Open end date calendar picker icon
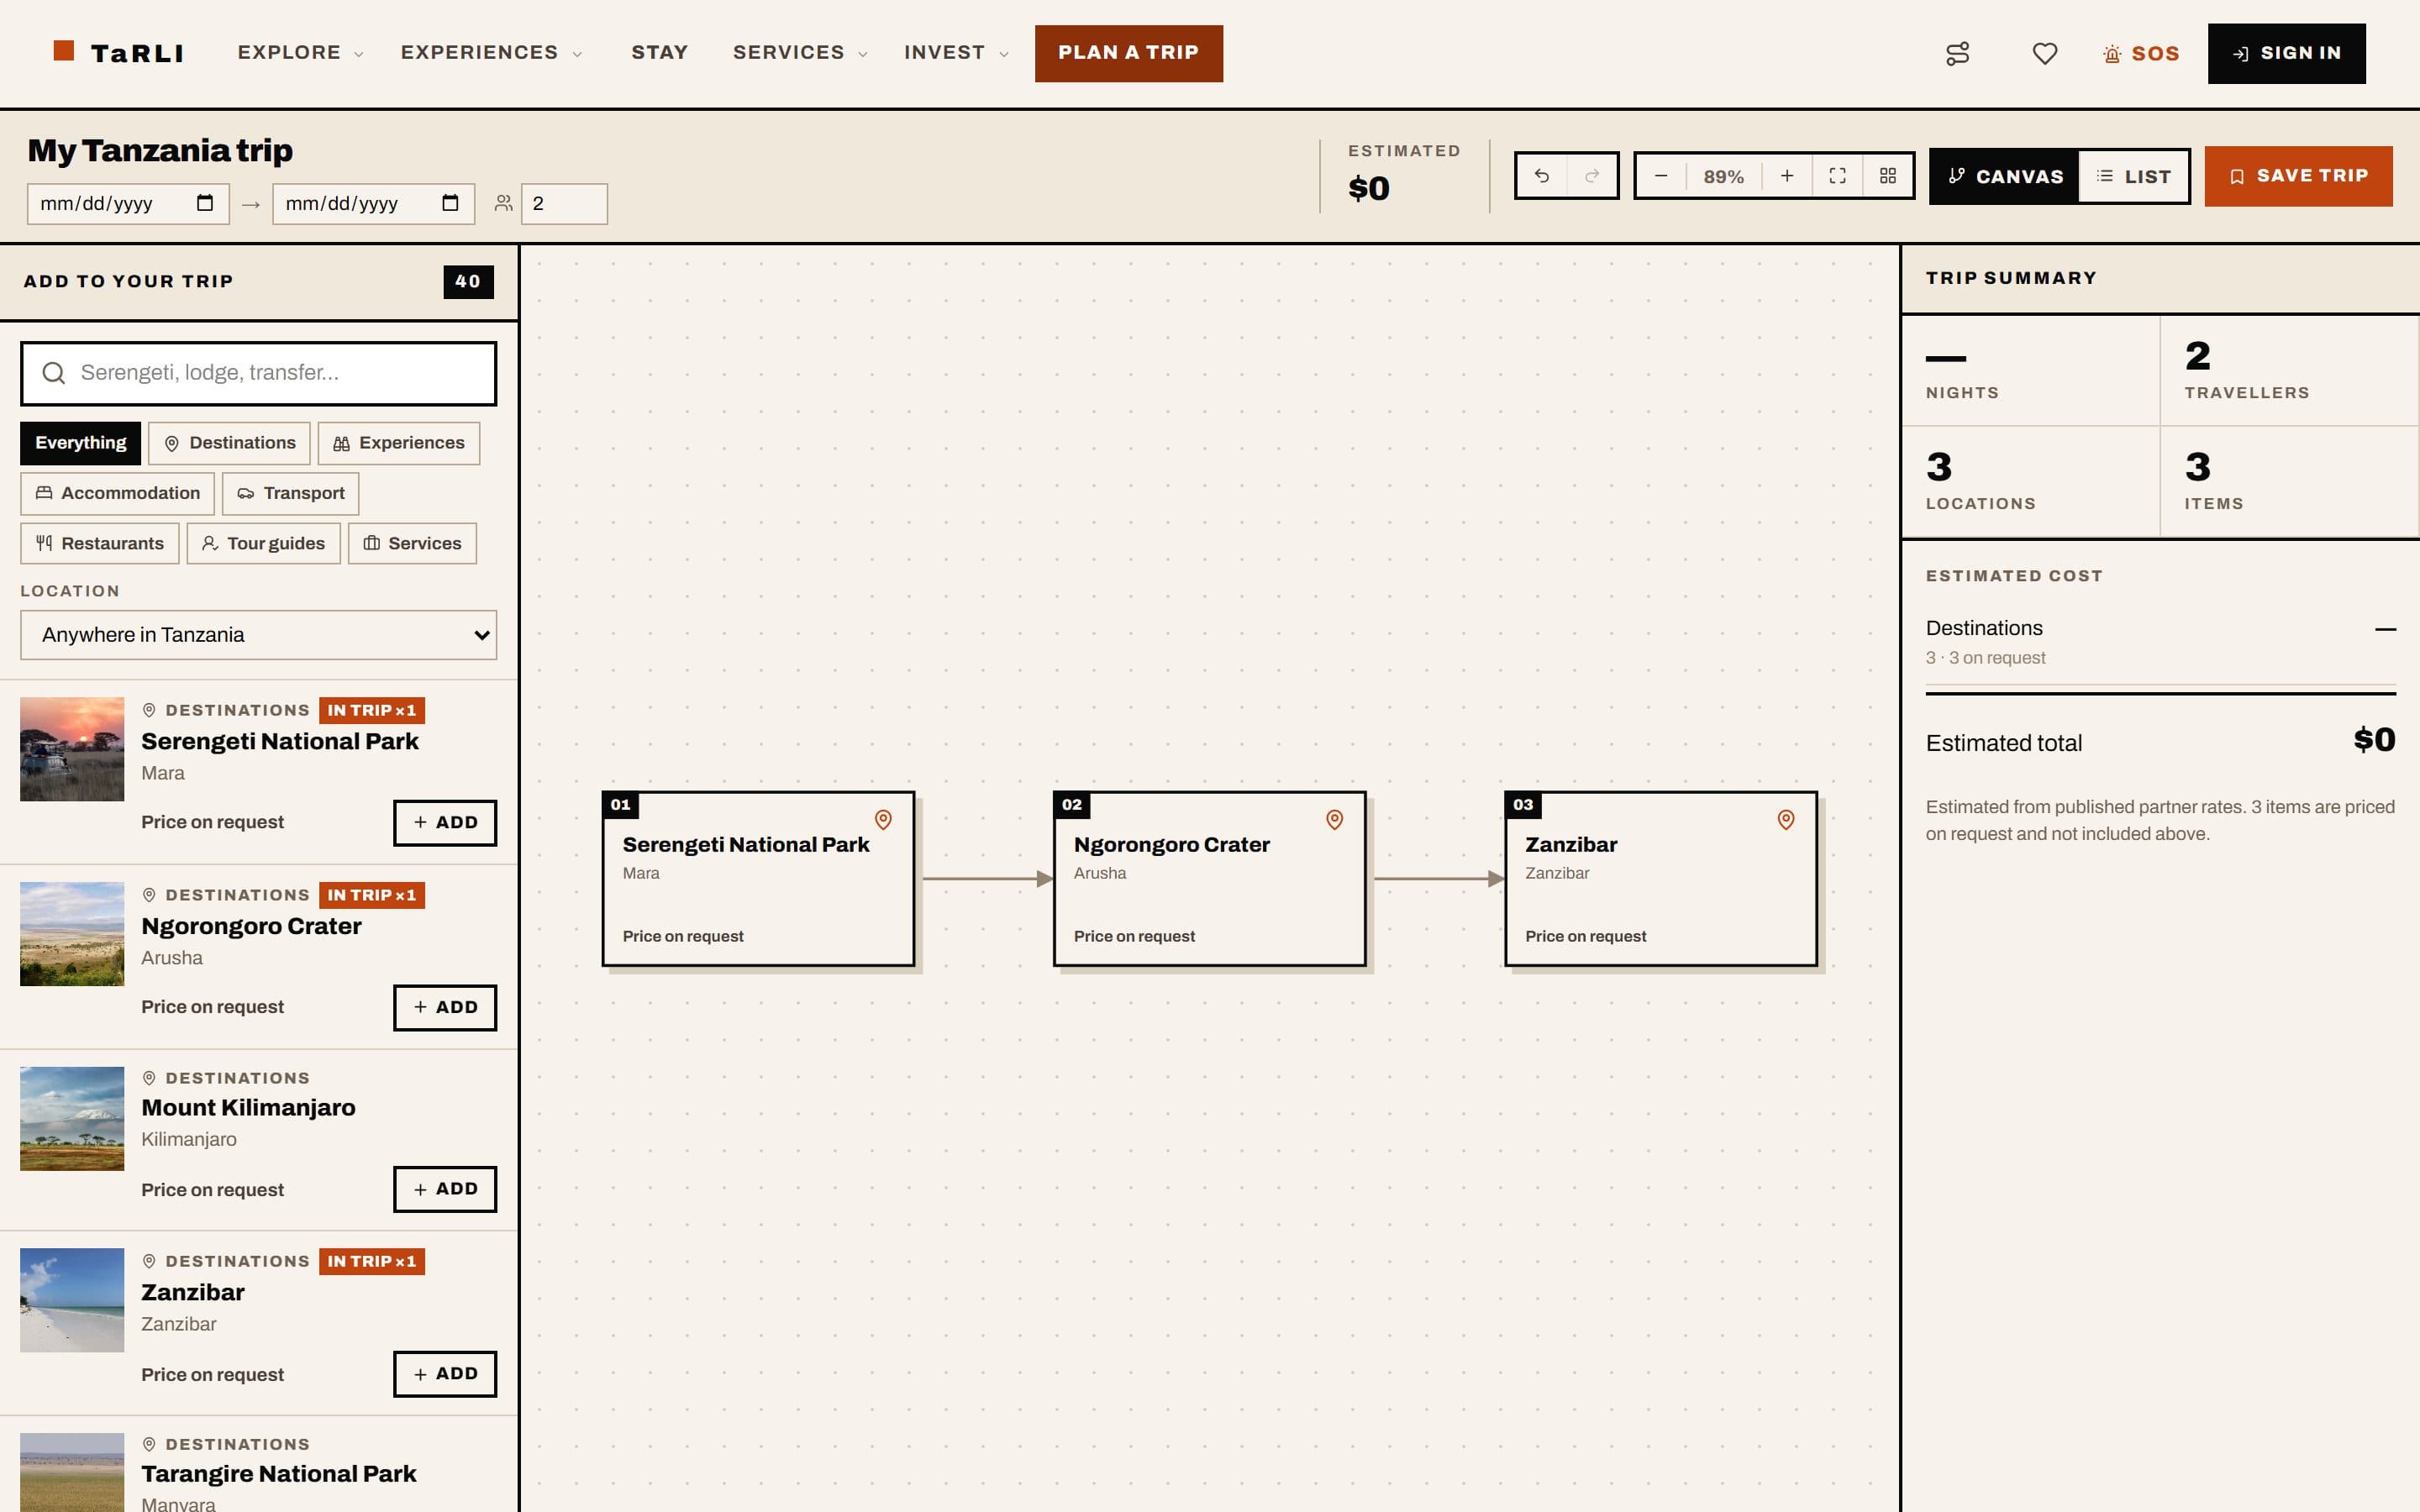The height and width of the screenshot is (1512, 2420). point(450,203)
